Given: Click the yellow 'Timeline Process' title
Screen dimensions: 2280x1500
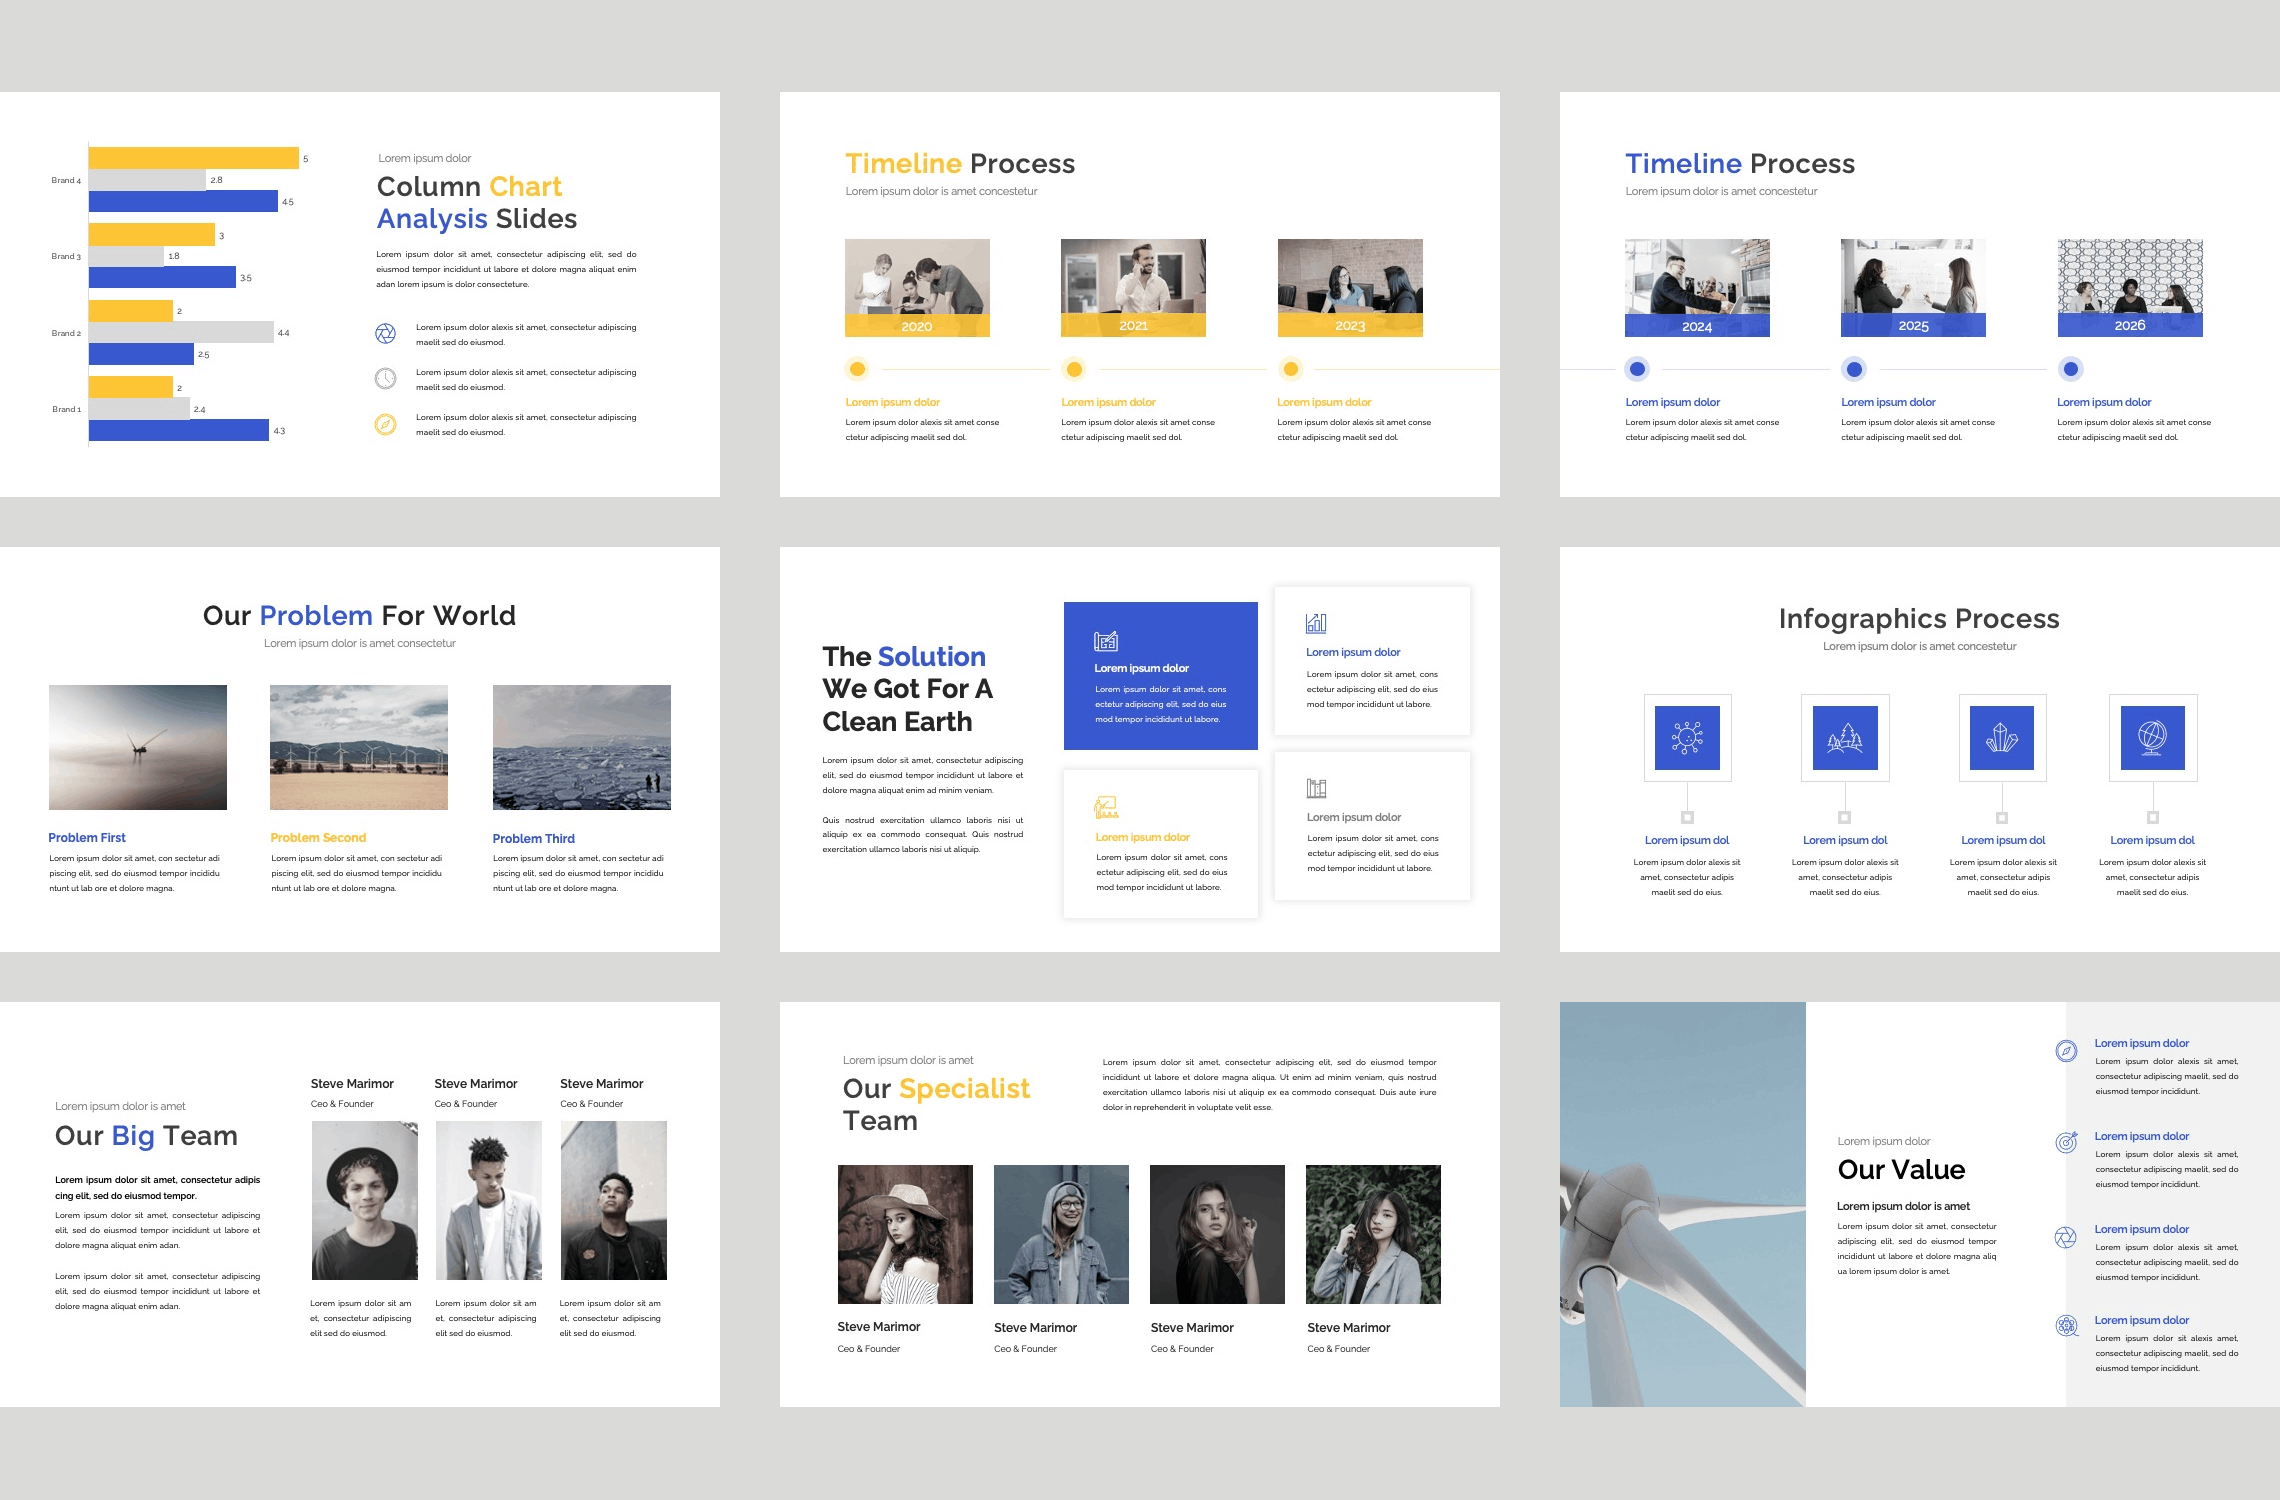Looking at the screenshot, I should coord(960,164).
